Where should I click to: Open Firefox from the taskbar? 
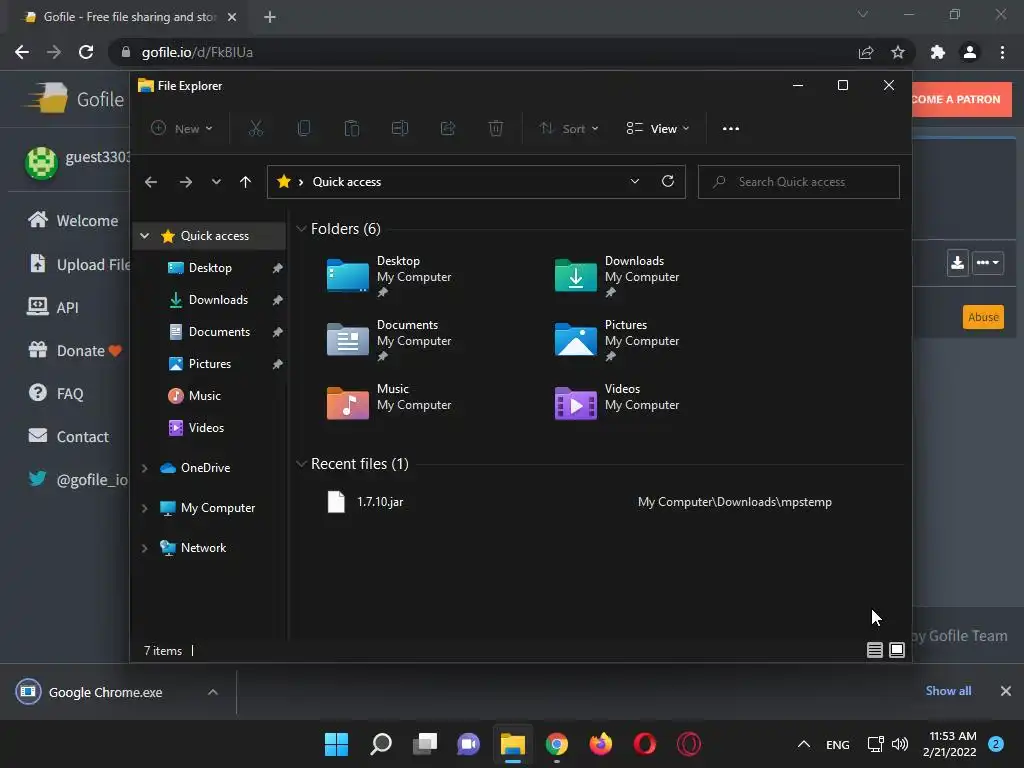point(601,744)
